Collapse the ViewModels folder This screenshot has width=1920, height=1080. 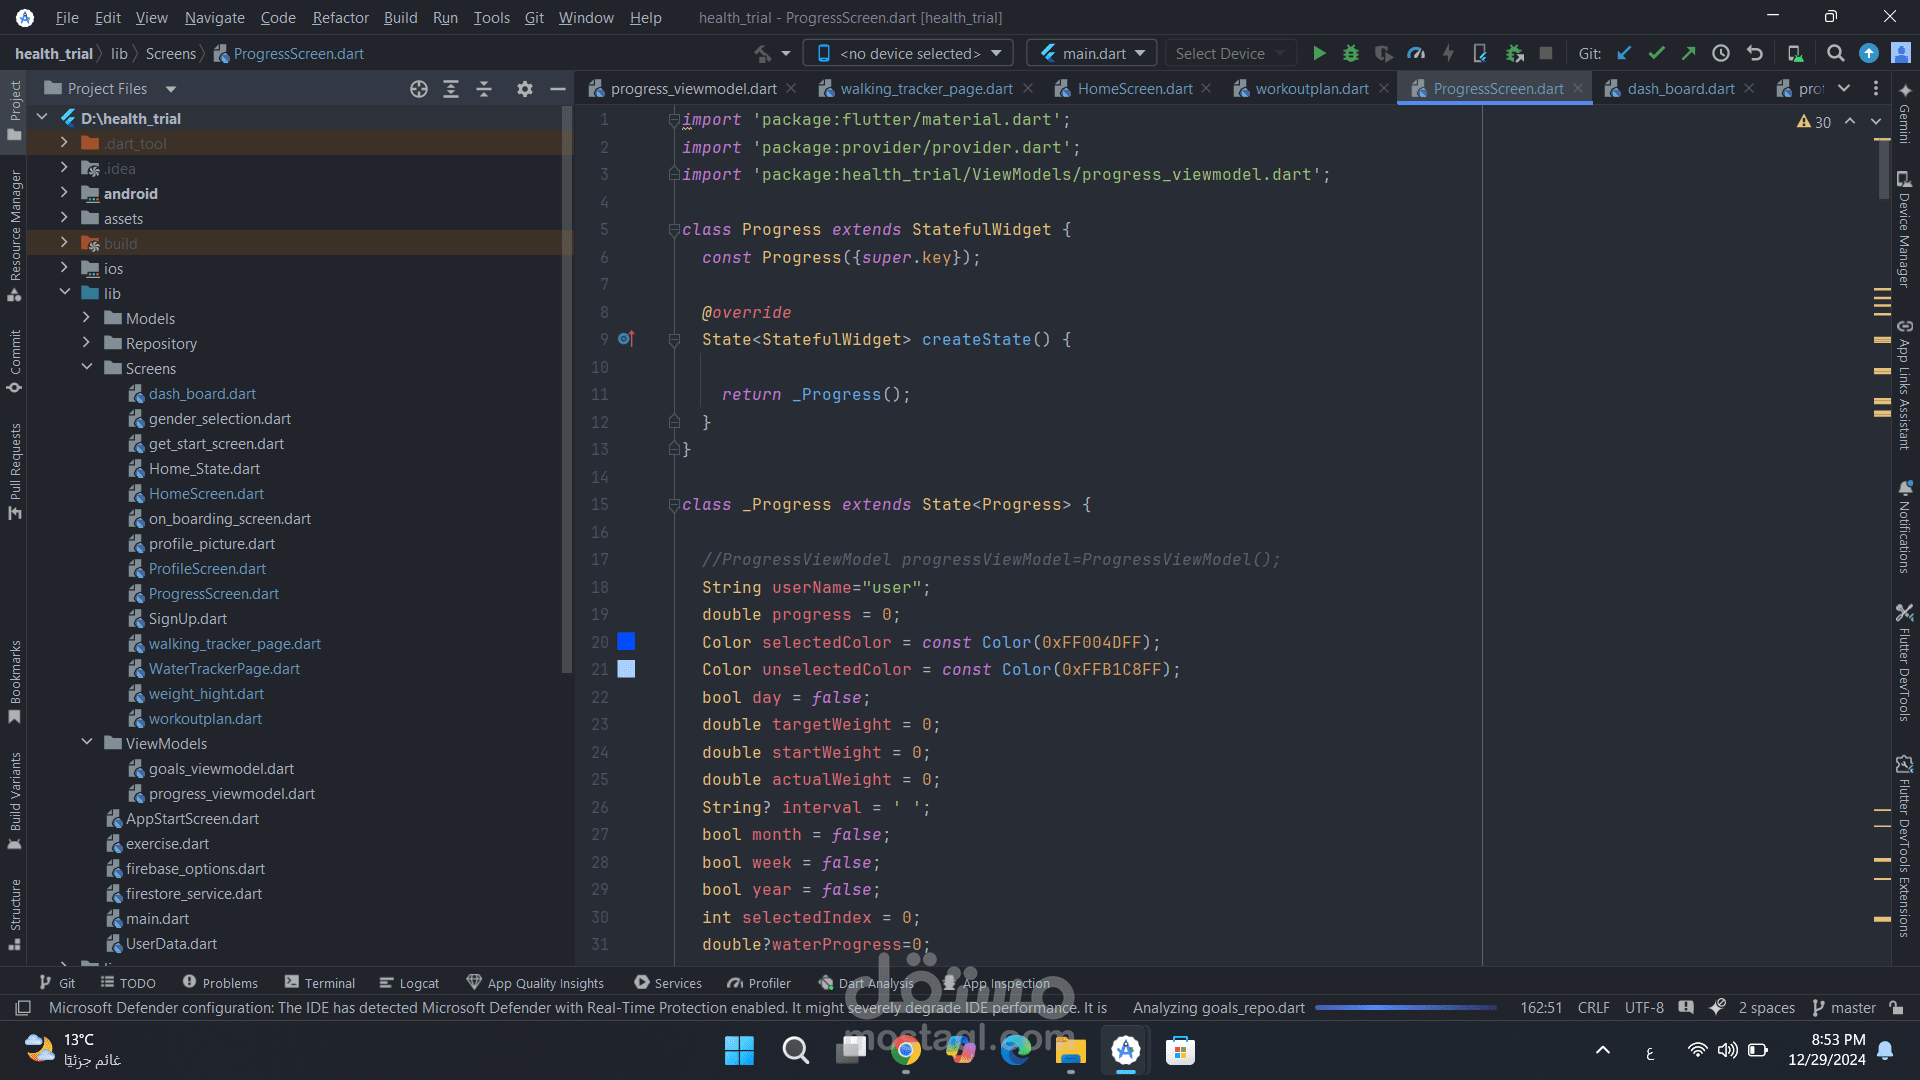[x=87, y=743]
